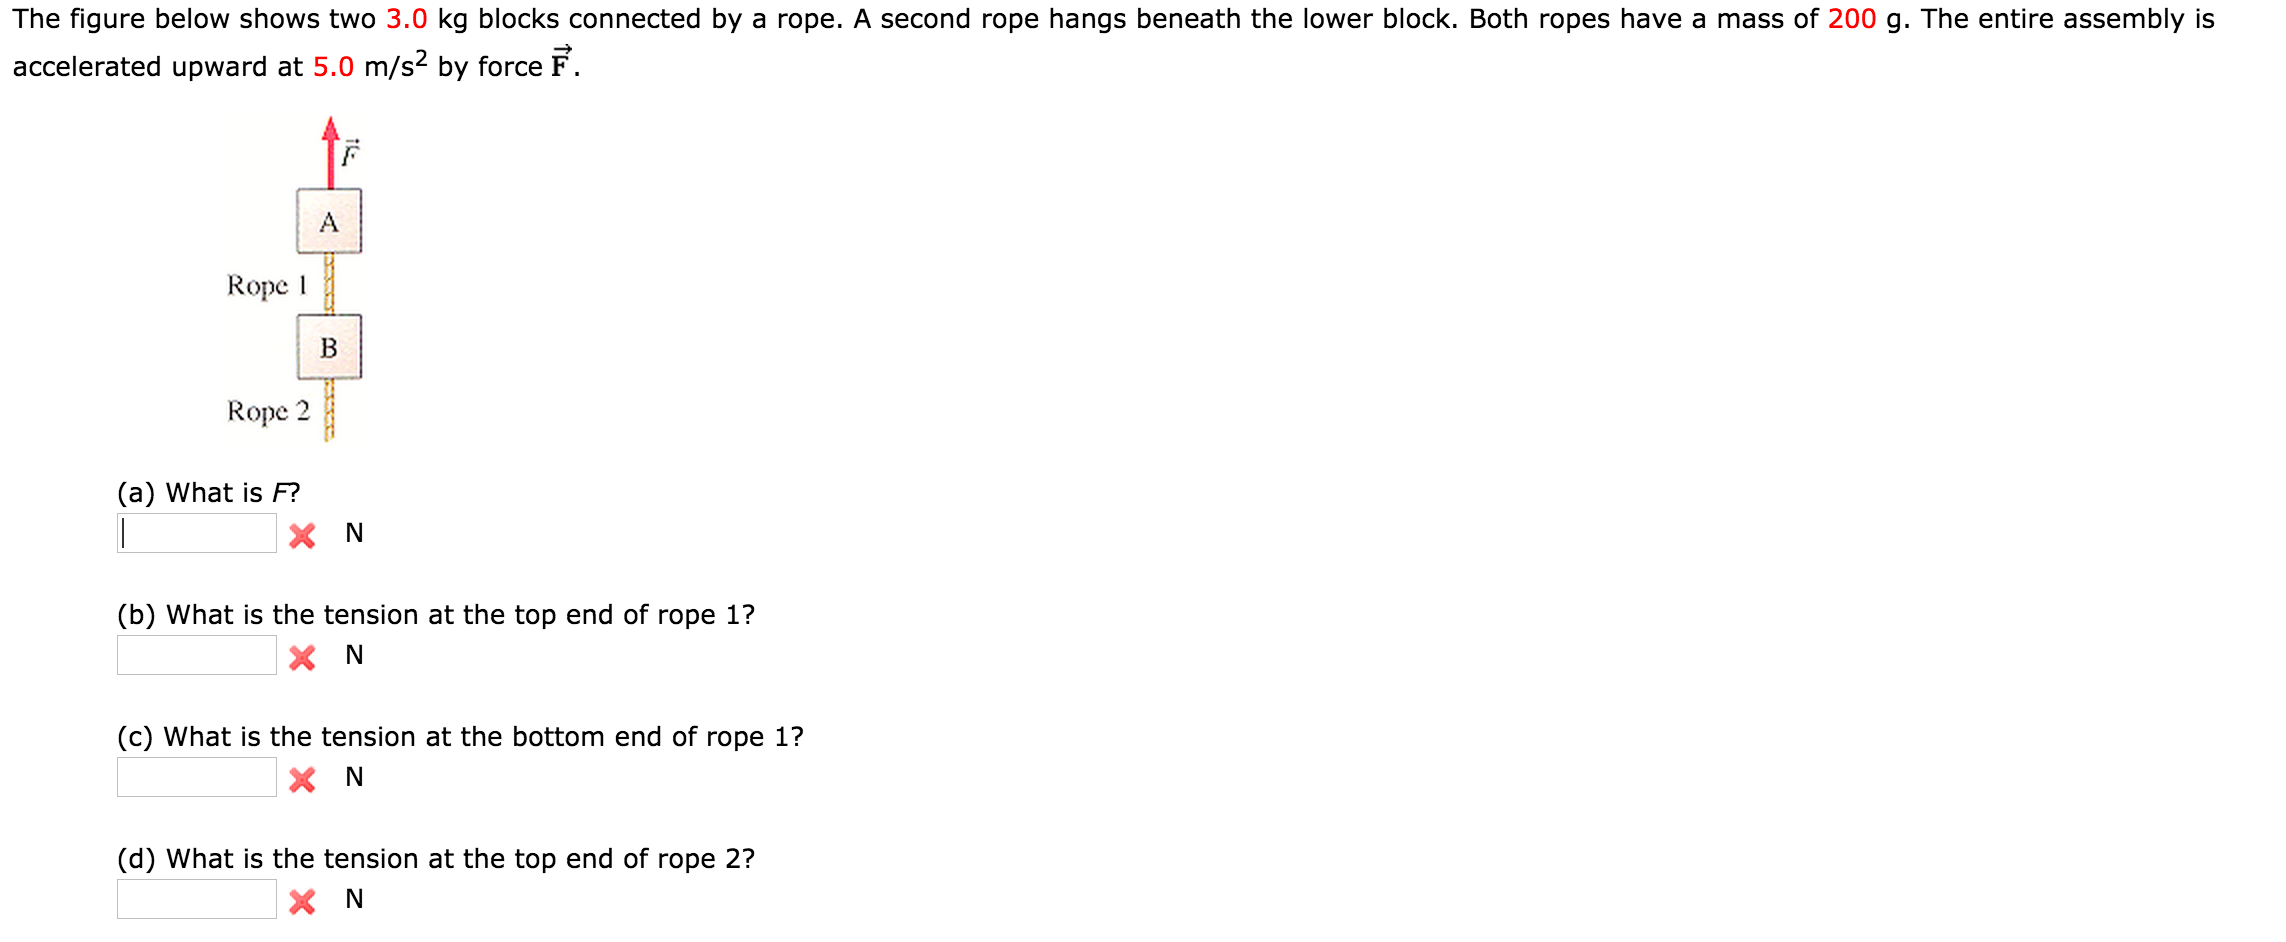The width and height of the screenshot is (2286, 942).
Task: Click inside the answer box for part (d)
Action: (x=195, y=899)
